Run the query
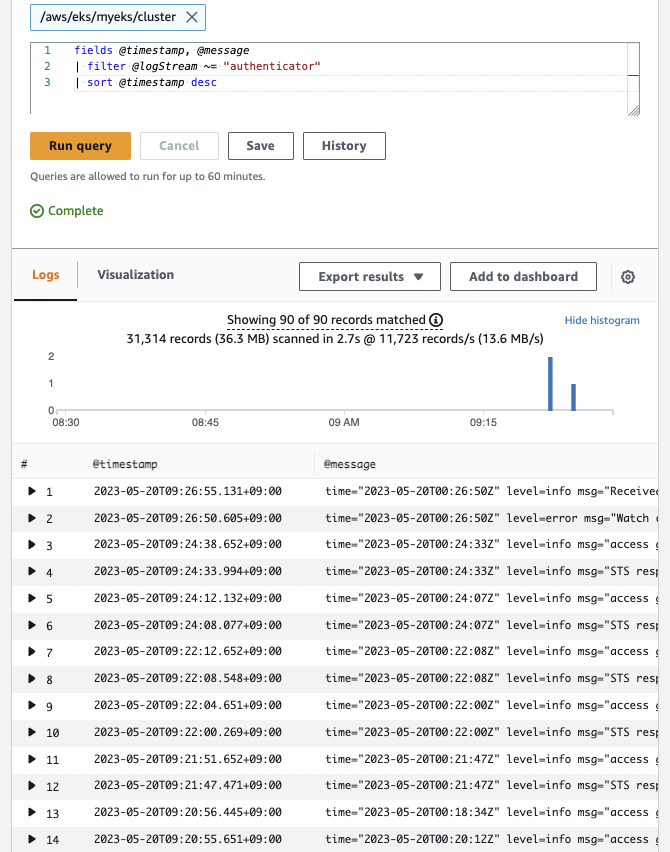670x852 pixels. [x=80, y=146]
